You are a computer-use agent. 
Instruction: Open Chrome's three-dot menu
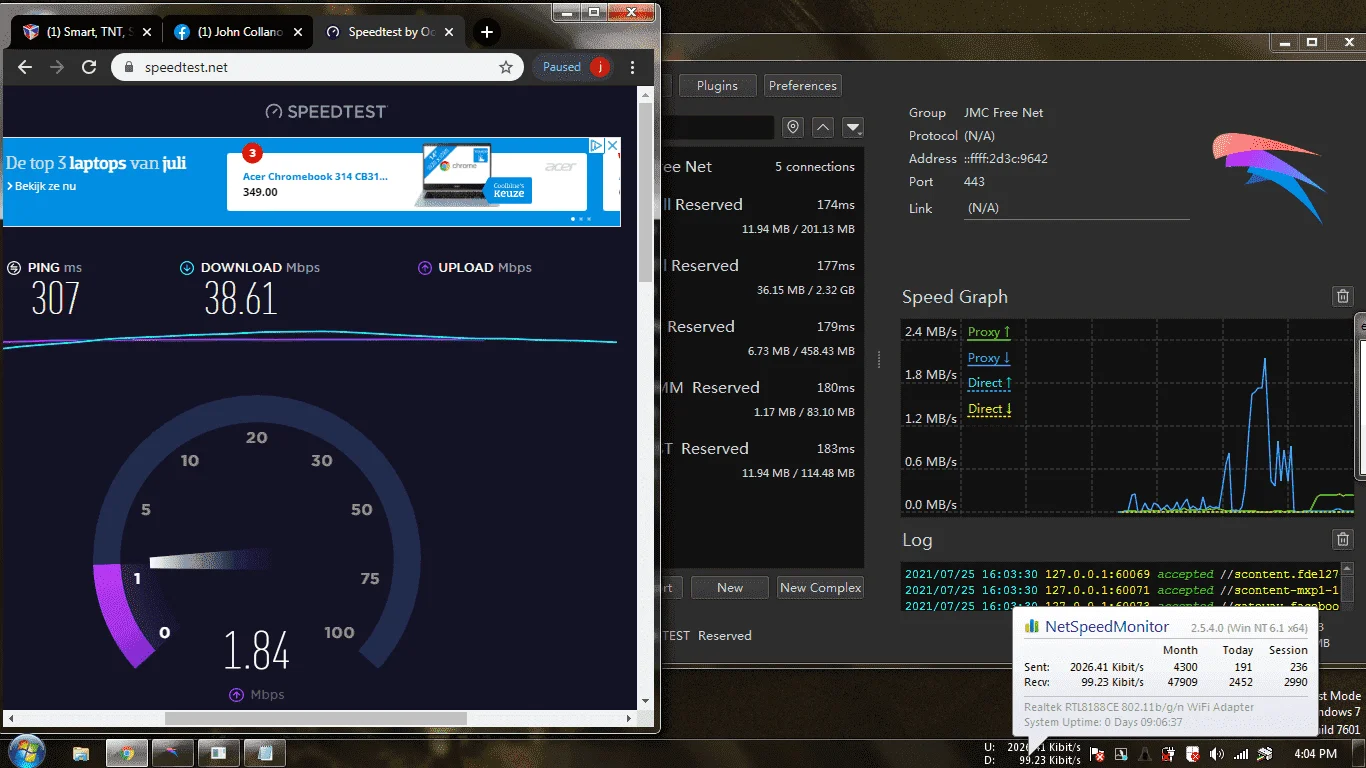(x=633, y=67)
